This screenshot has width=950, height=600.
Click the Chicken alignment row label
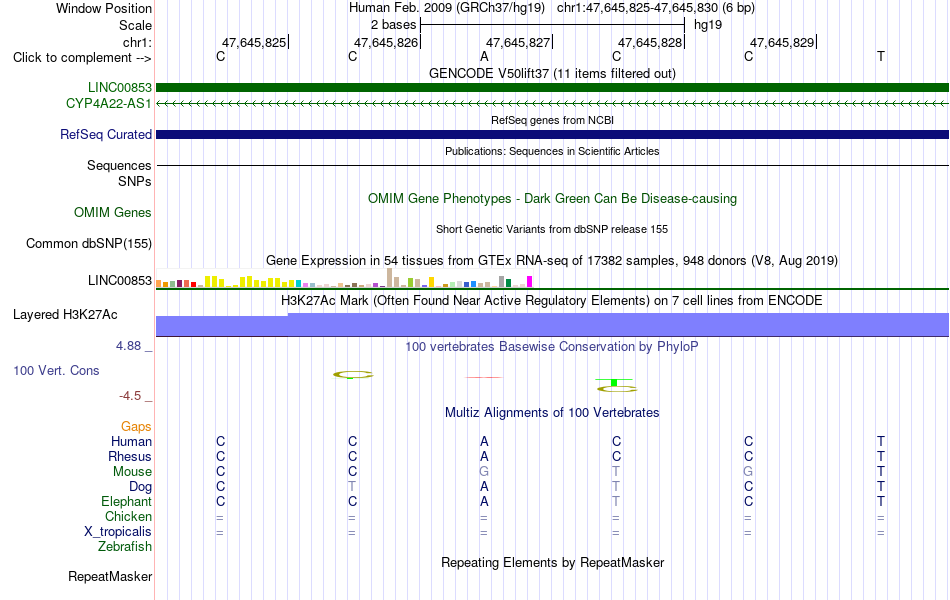pos(128,516)
